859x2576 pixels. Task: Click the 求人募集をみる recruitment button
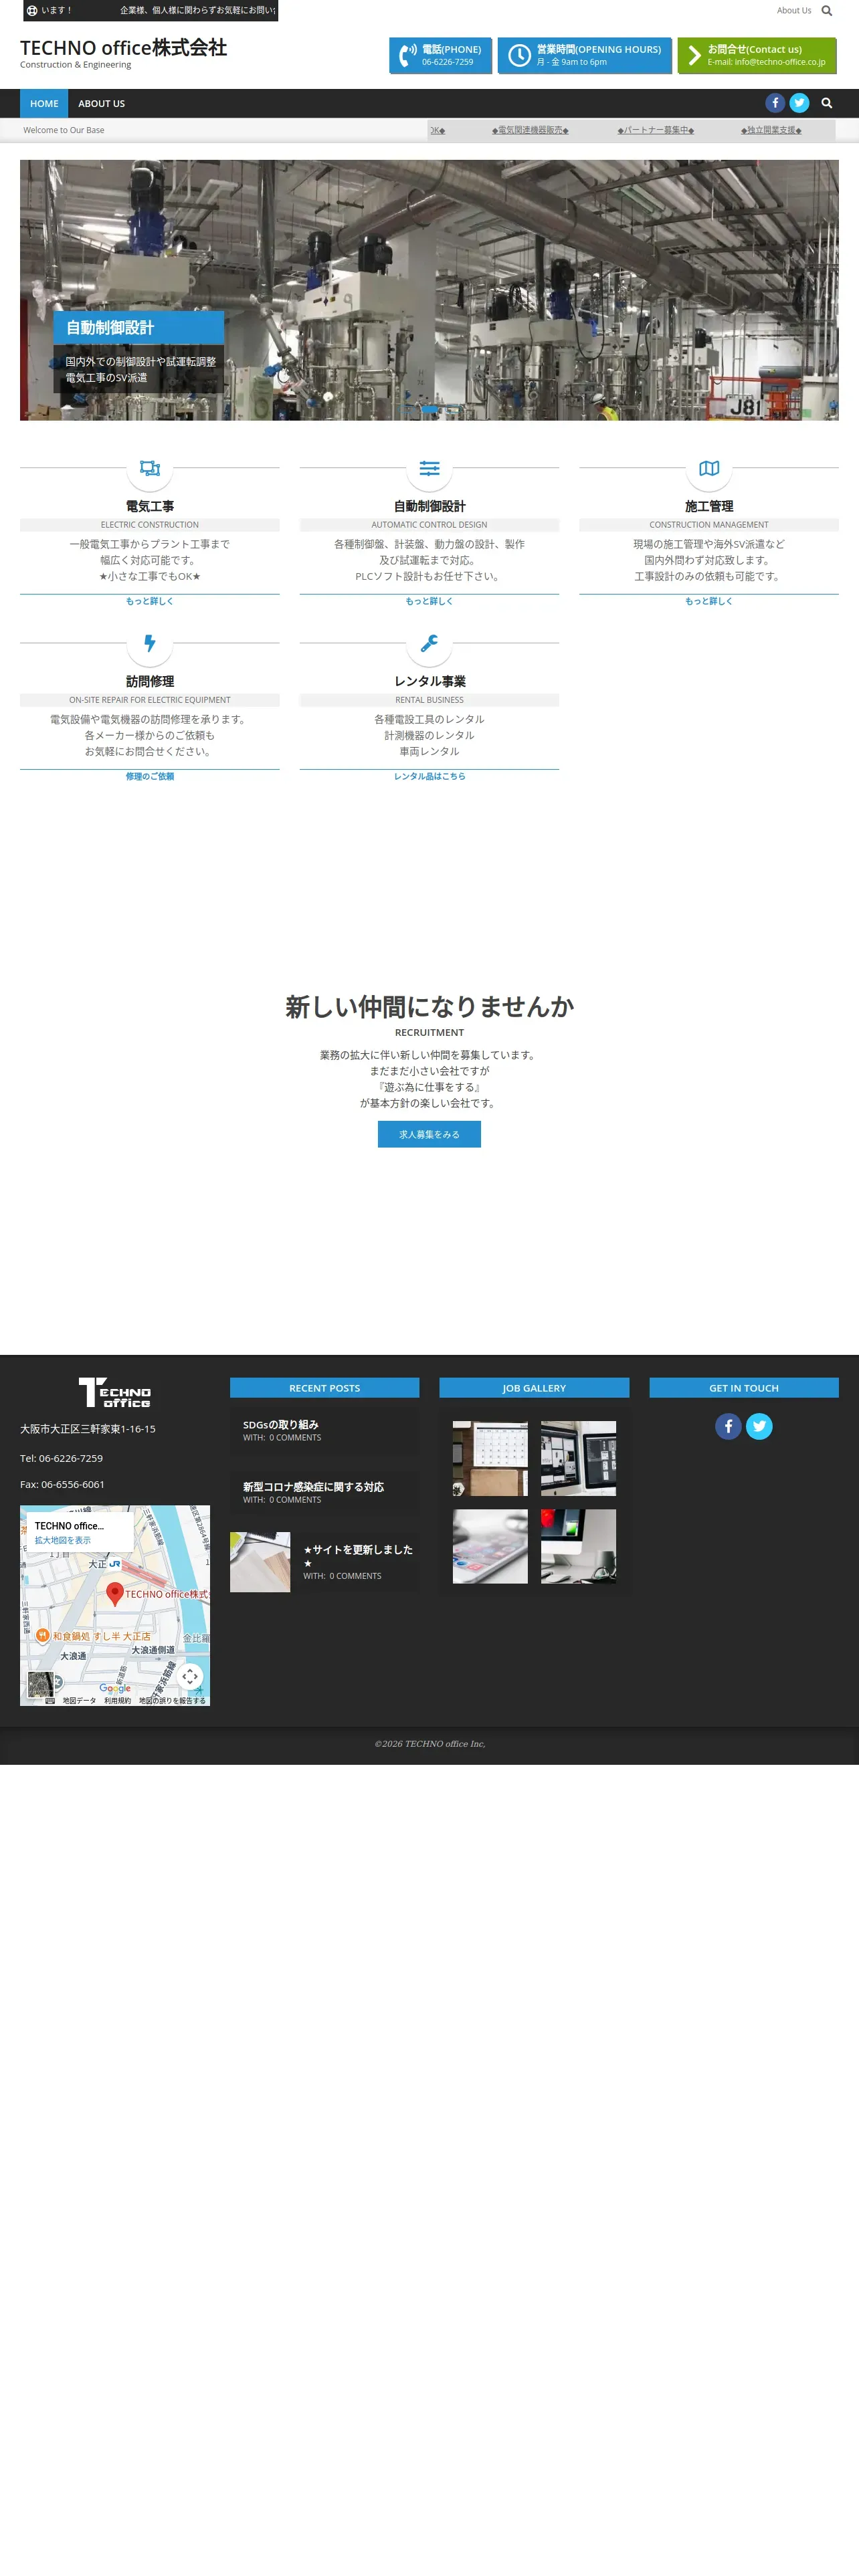tap(429, 1134)
